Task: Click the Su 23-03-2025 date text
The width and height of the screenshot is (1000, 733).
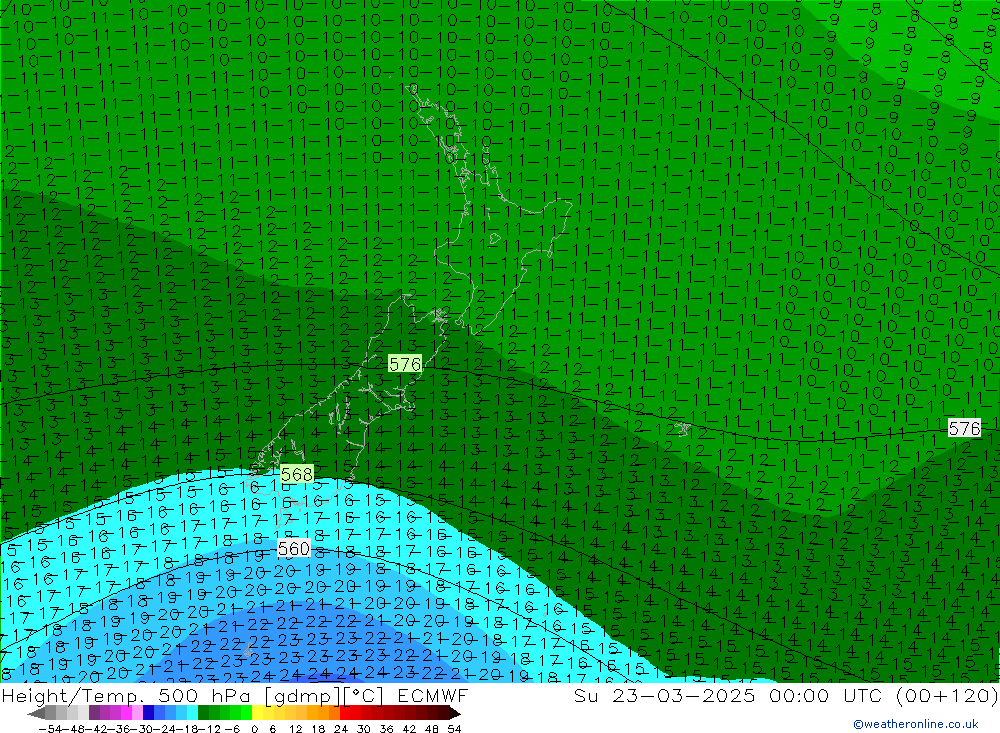Action: [x=664, y=695]
